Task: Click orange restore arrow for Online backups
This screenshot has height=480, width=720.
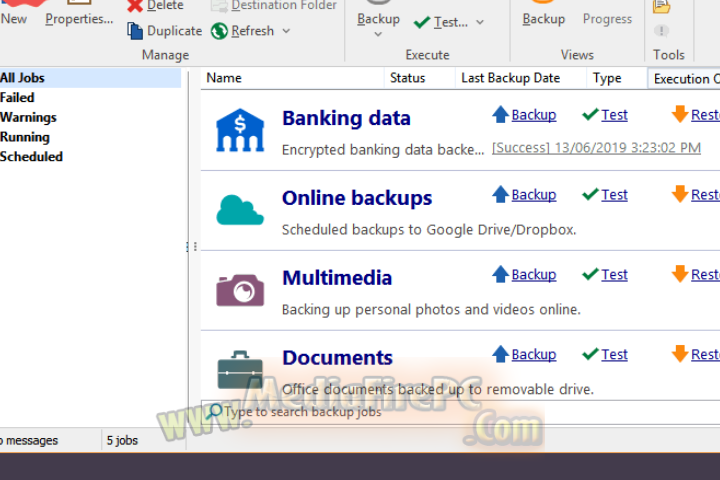Action: [x=680, y=194]
